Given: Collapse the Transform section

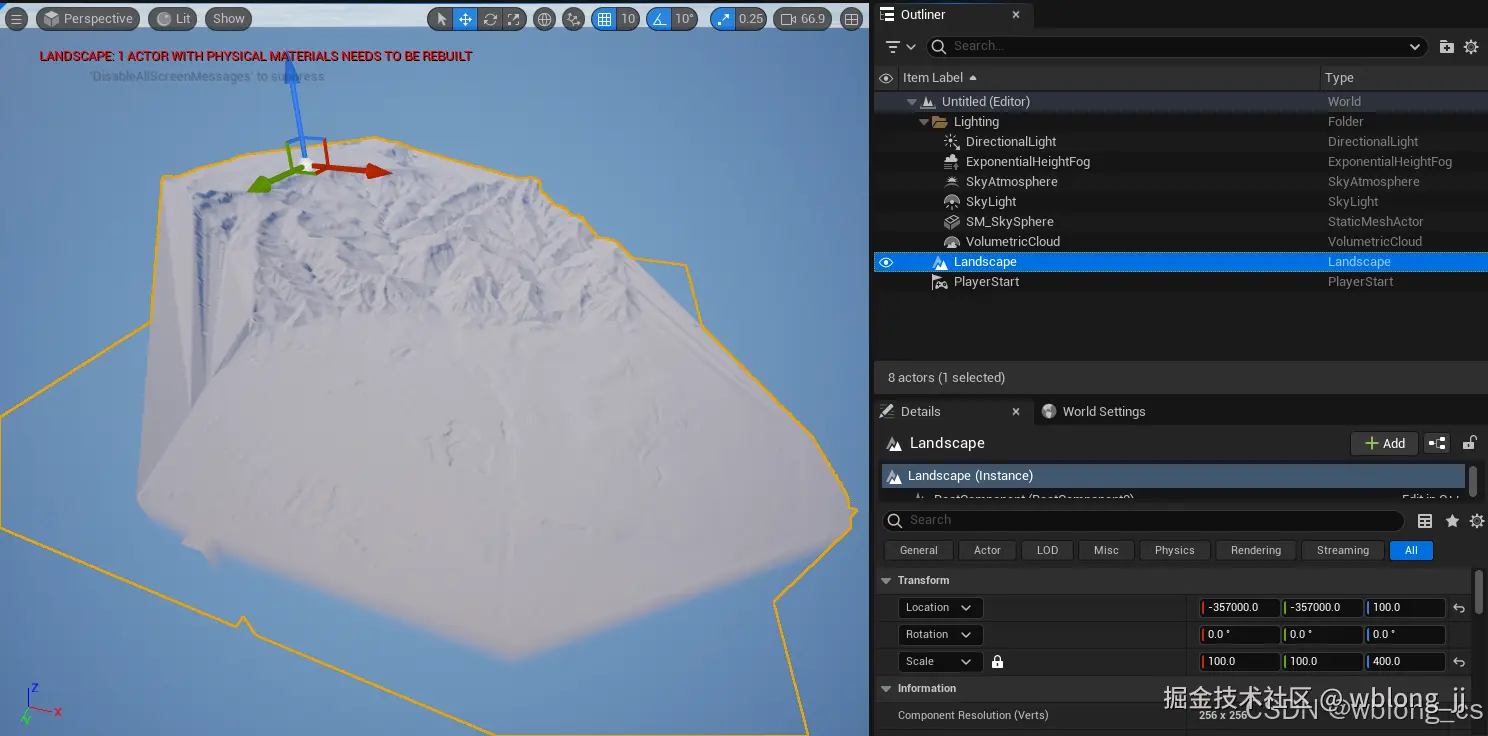Looking at the screenshot, I should tap(886, 580).
